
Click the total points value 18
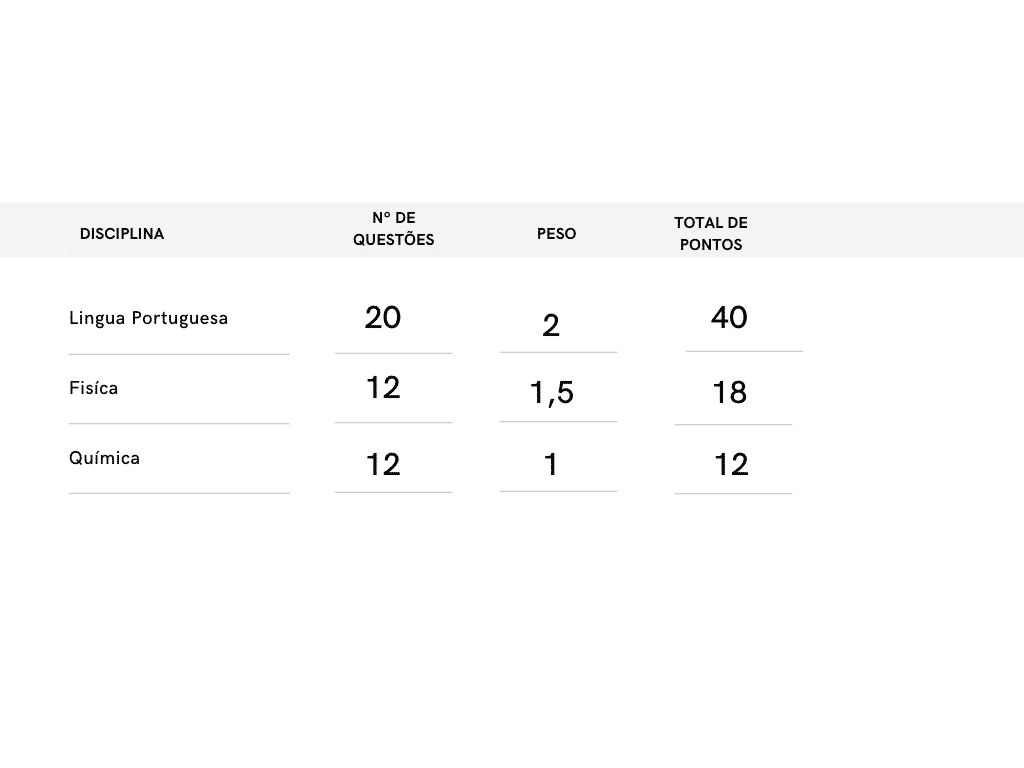point(730,393)
